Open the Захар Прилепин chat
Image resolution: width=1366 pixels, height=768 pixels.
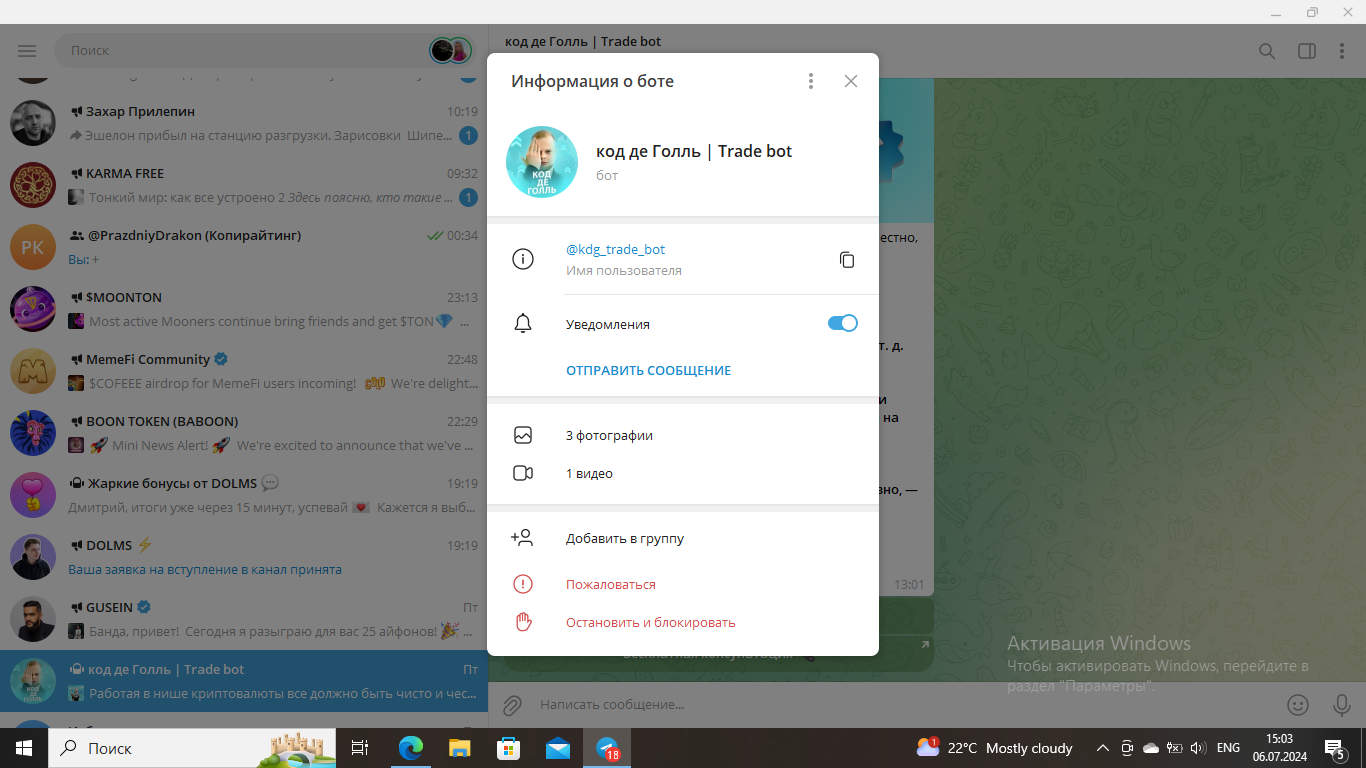244,123
